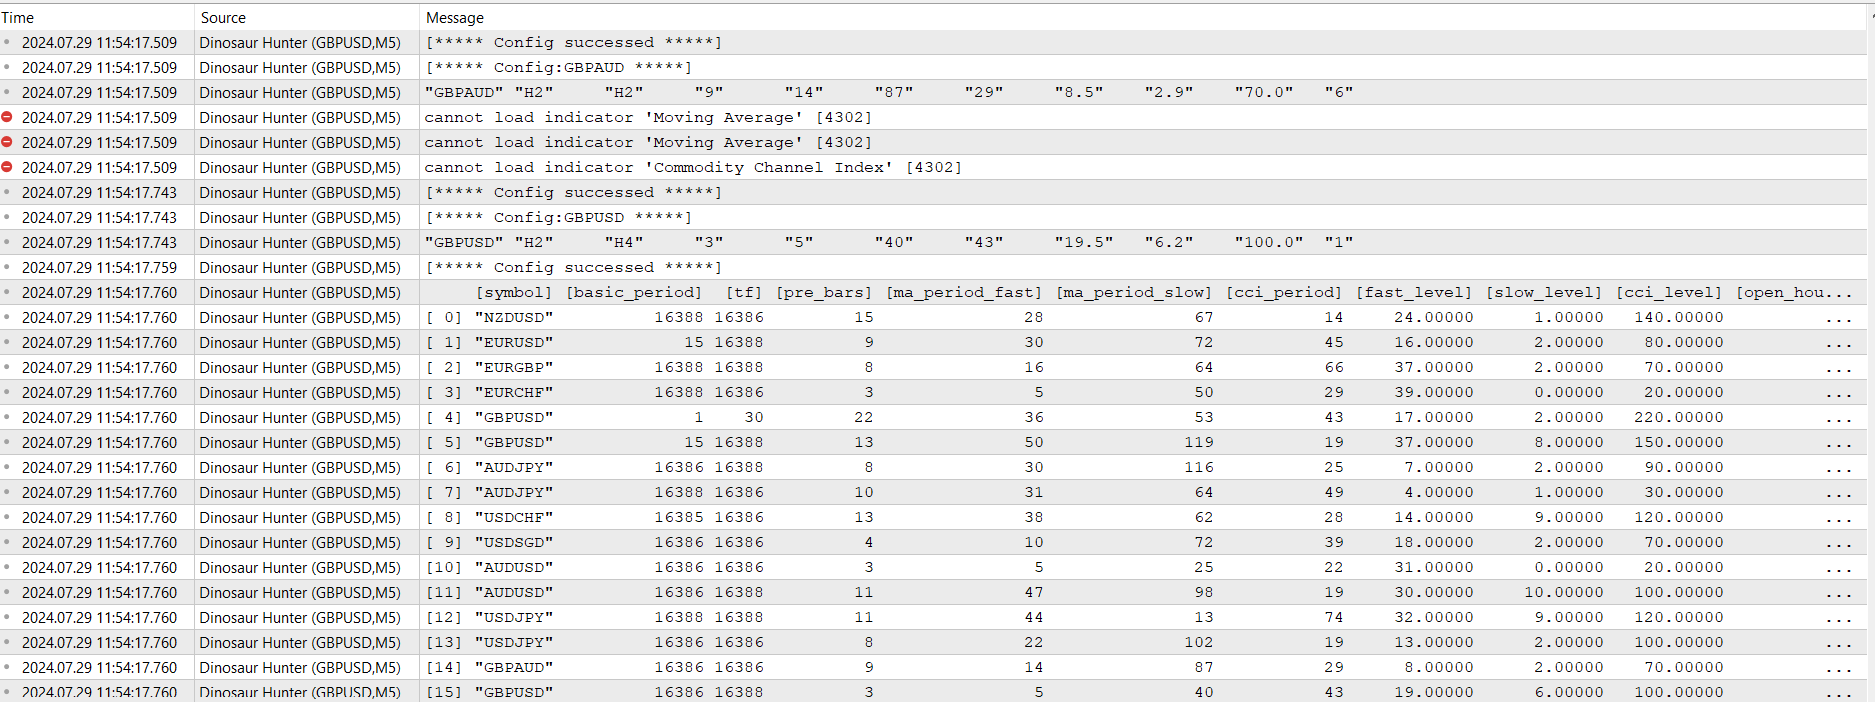Select the "GBPUSD" "H2" "H4" values line
The image size is (1875, 702).
[888, 242]
